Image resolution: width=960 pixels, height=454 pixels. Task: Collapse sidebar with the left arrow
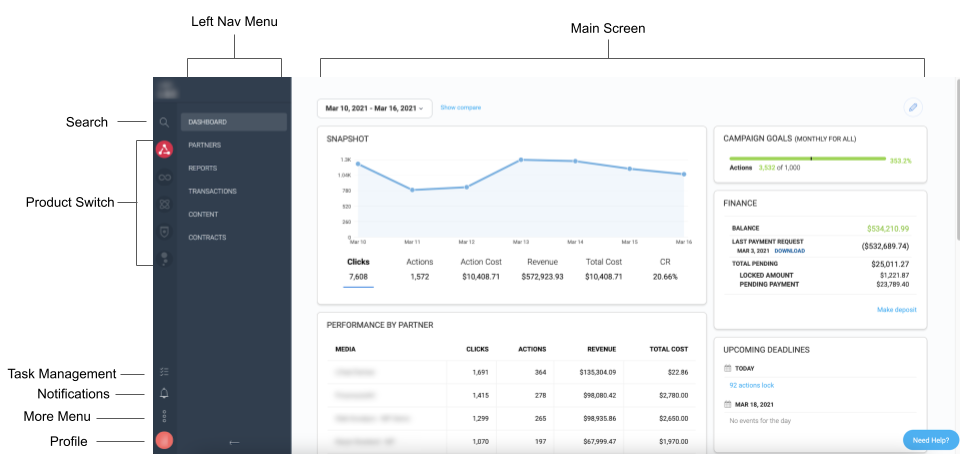[234, 441]
